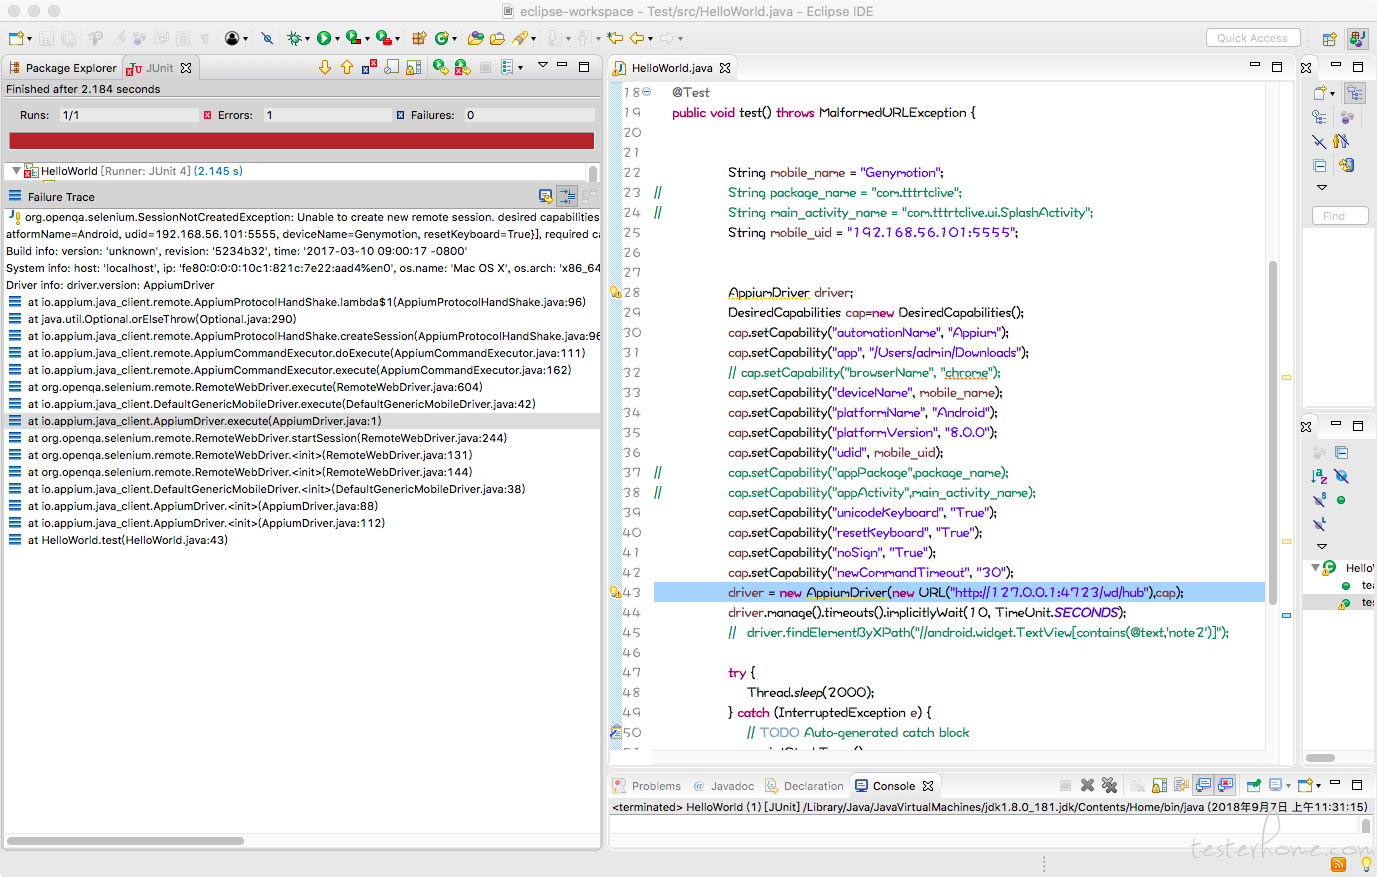Toggle Show Console When Standard Out Changes
The height and width of the screenshot is (877, 1377).
(x=1203, y=785)
